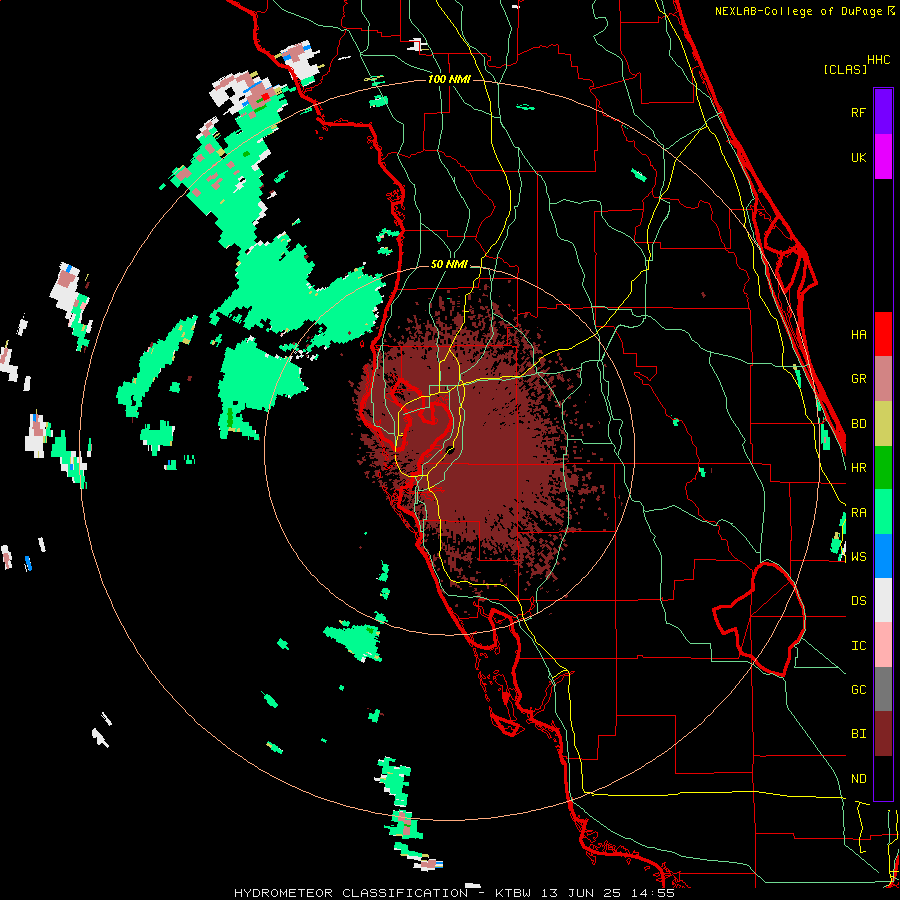Screen dimensions: 900x900
Task: Click the HR legend label
Action: [858, 467]
